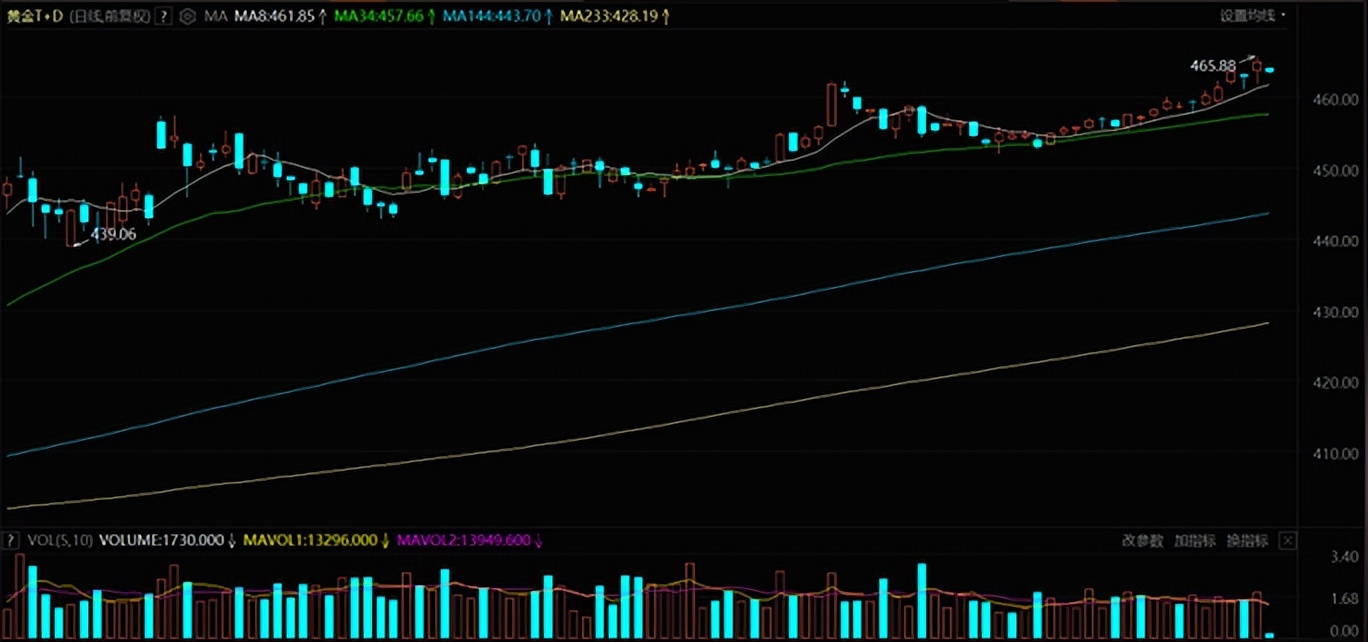Open the MA indicator settings hexagon icon
1368x642 pixels.
[x=188, y=16]
